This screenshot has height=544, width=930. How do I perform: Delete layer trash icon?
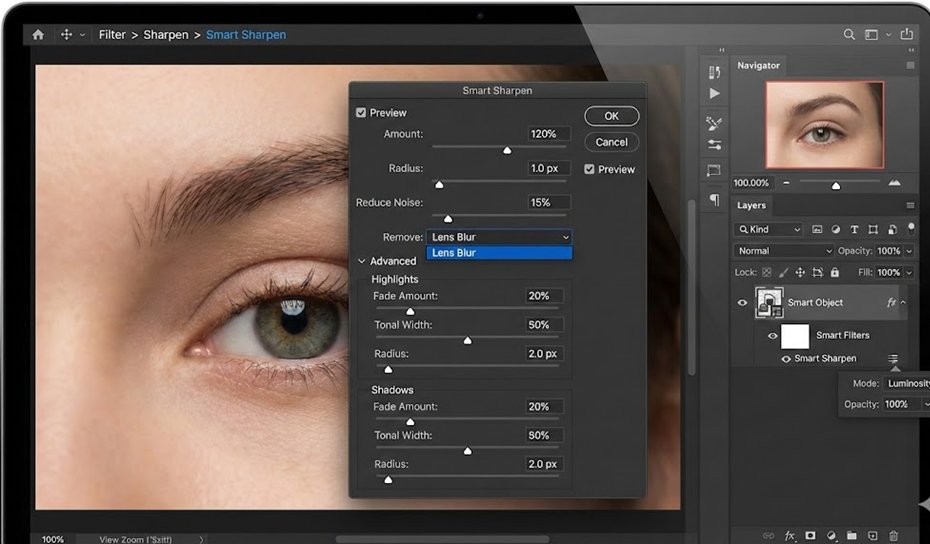893,536
